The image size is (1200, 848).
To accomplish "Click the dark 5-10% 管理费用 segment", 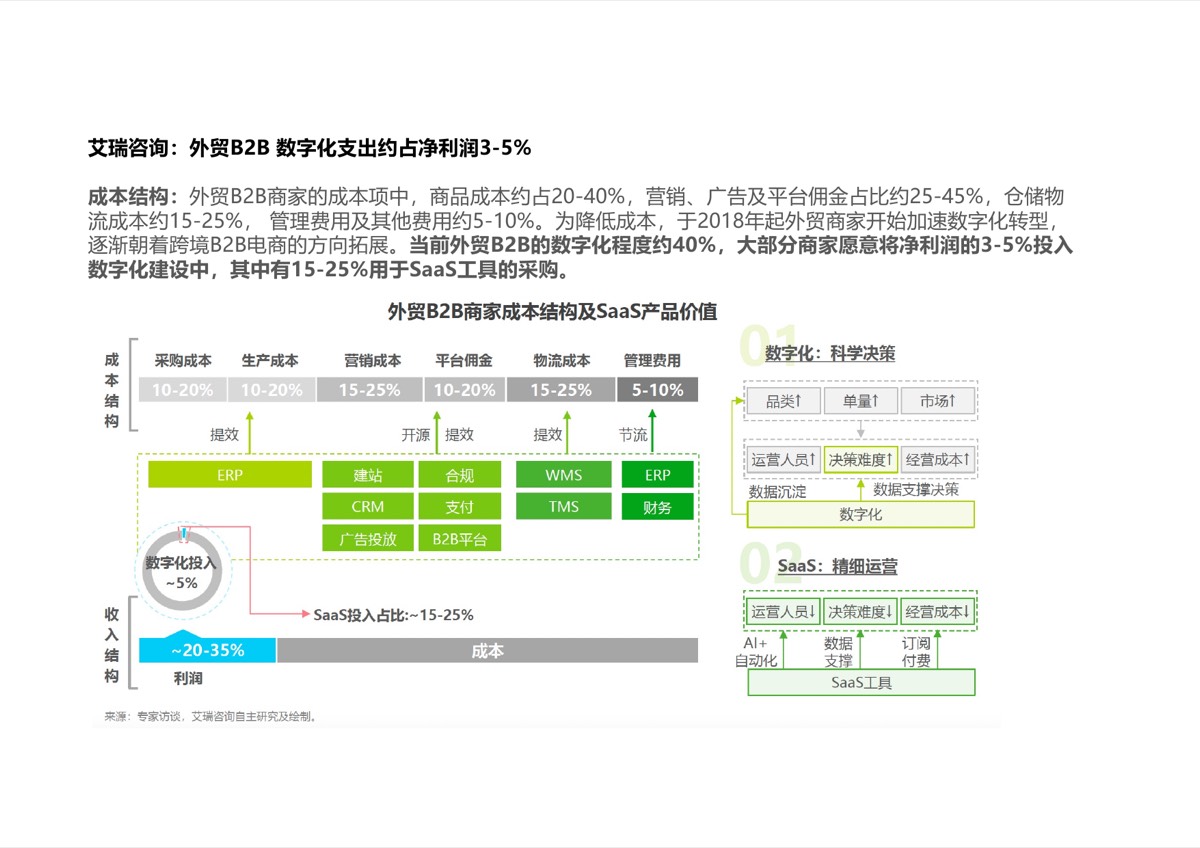I will click(657, 390).
